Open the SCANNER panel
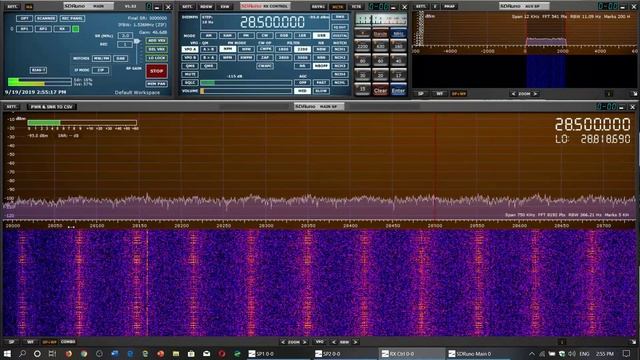The image size is (640, 360). point(45,18)
